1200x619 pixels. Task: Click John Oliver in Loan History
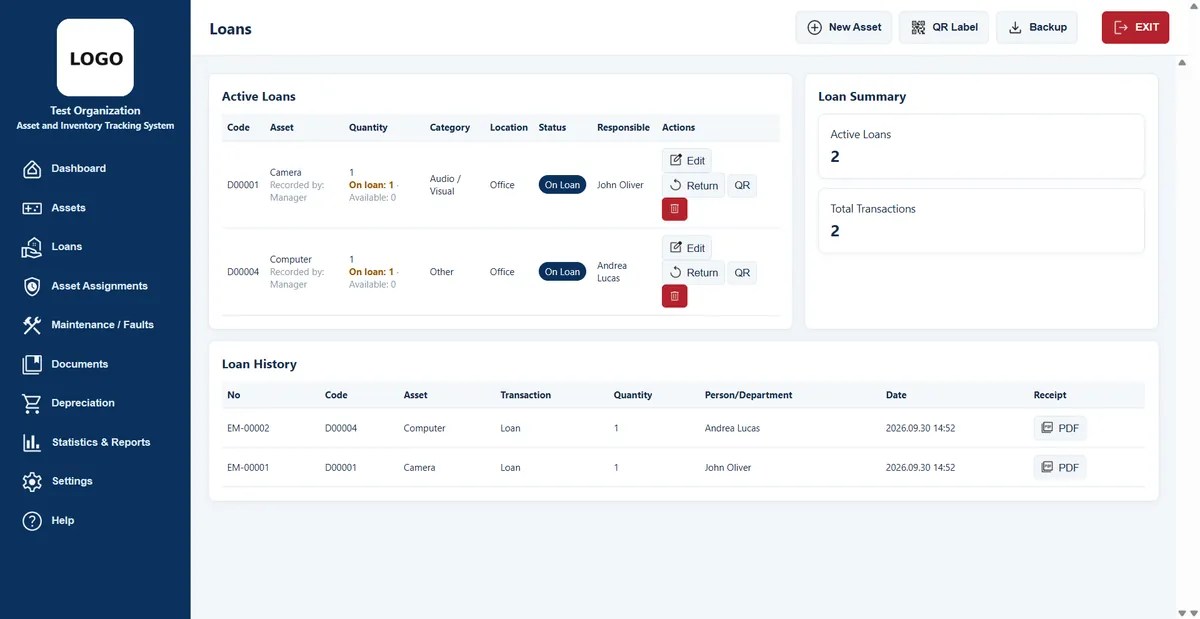pos(728,467)
